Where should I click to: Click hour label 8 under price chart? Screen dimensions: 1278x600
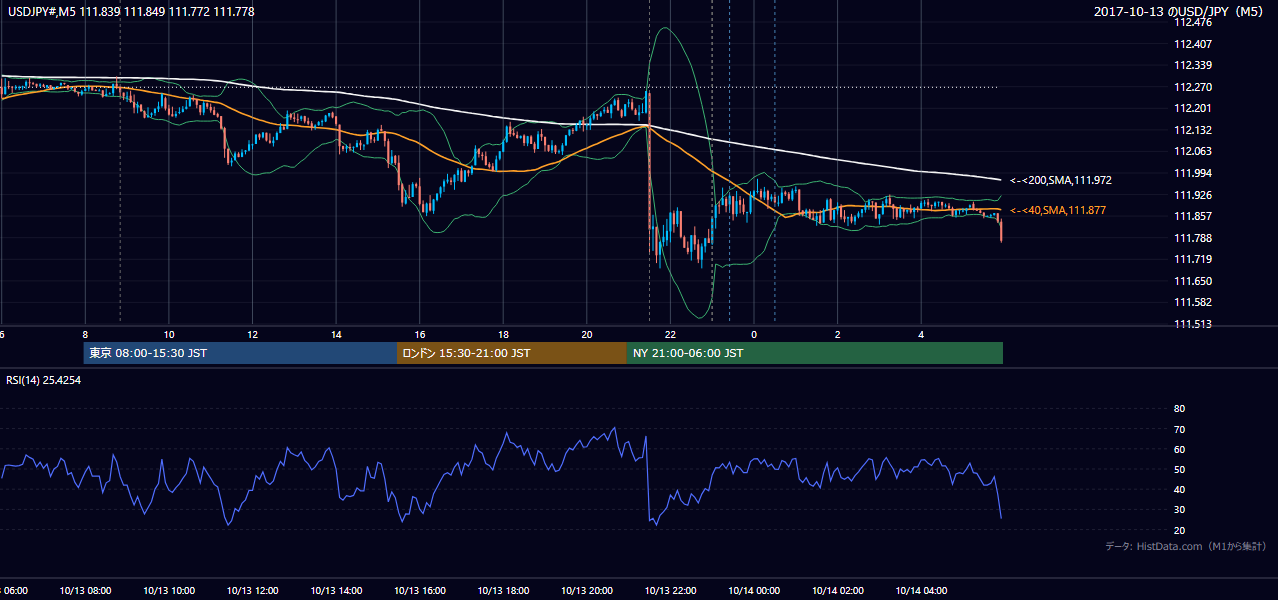85,334
